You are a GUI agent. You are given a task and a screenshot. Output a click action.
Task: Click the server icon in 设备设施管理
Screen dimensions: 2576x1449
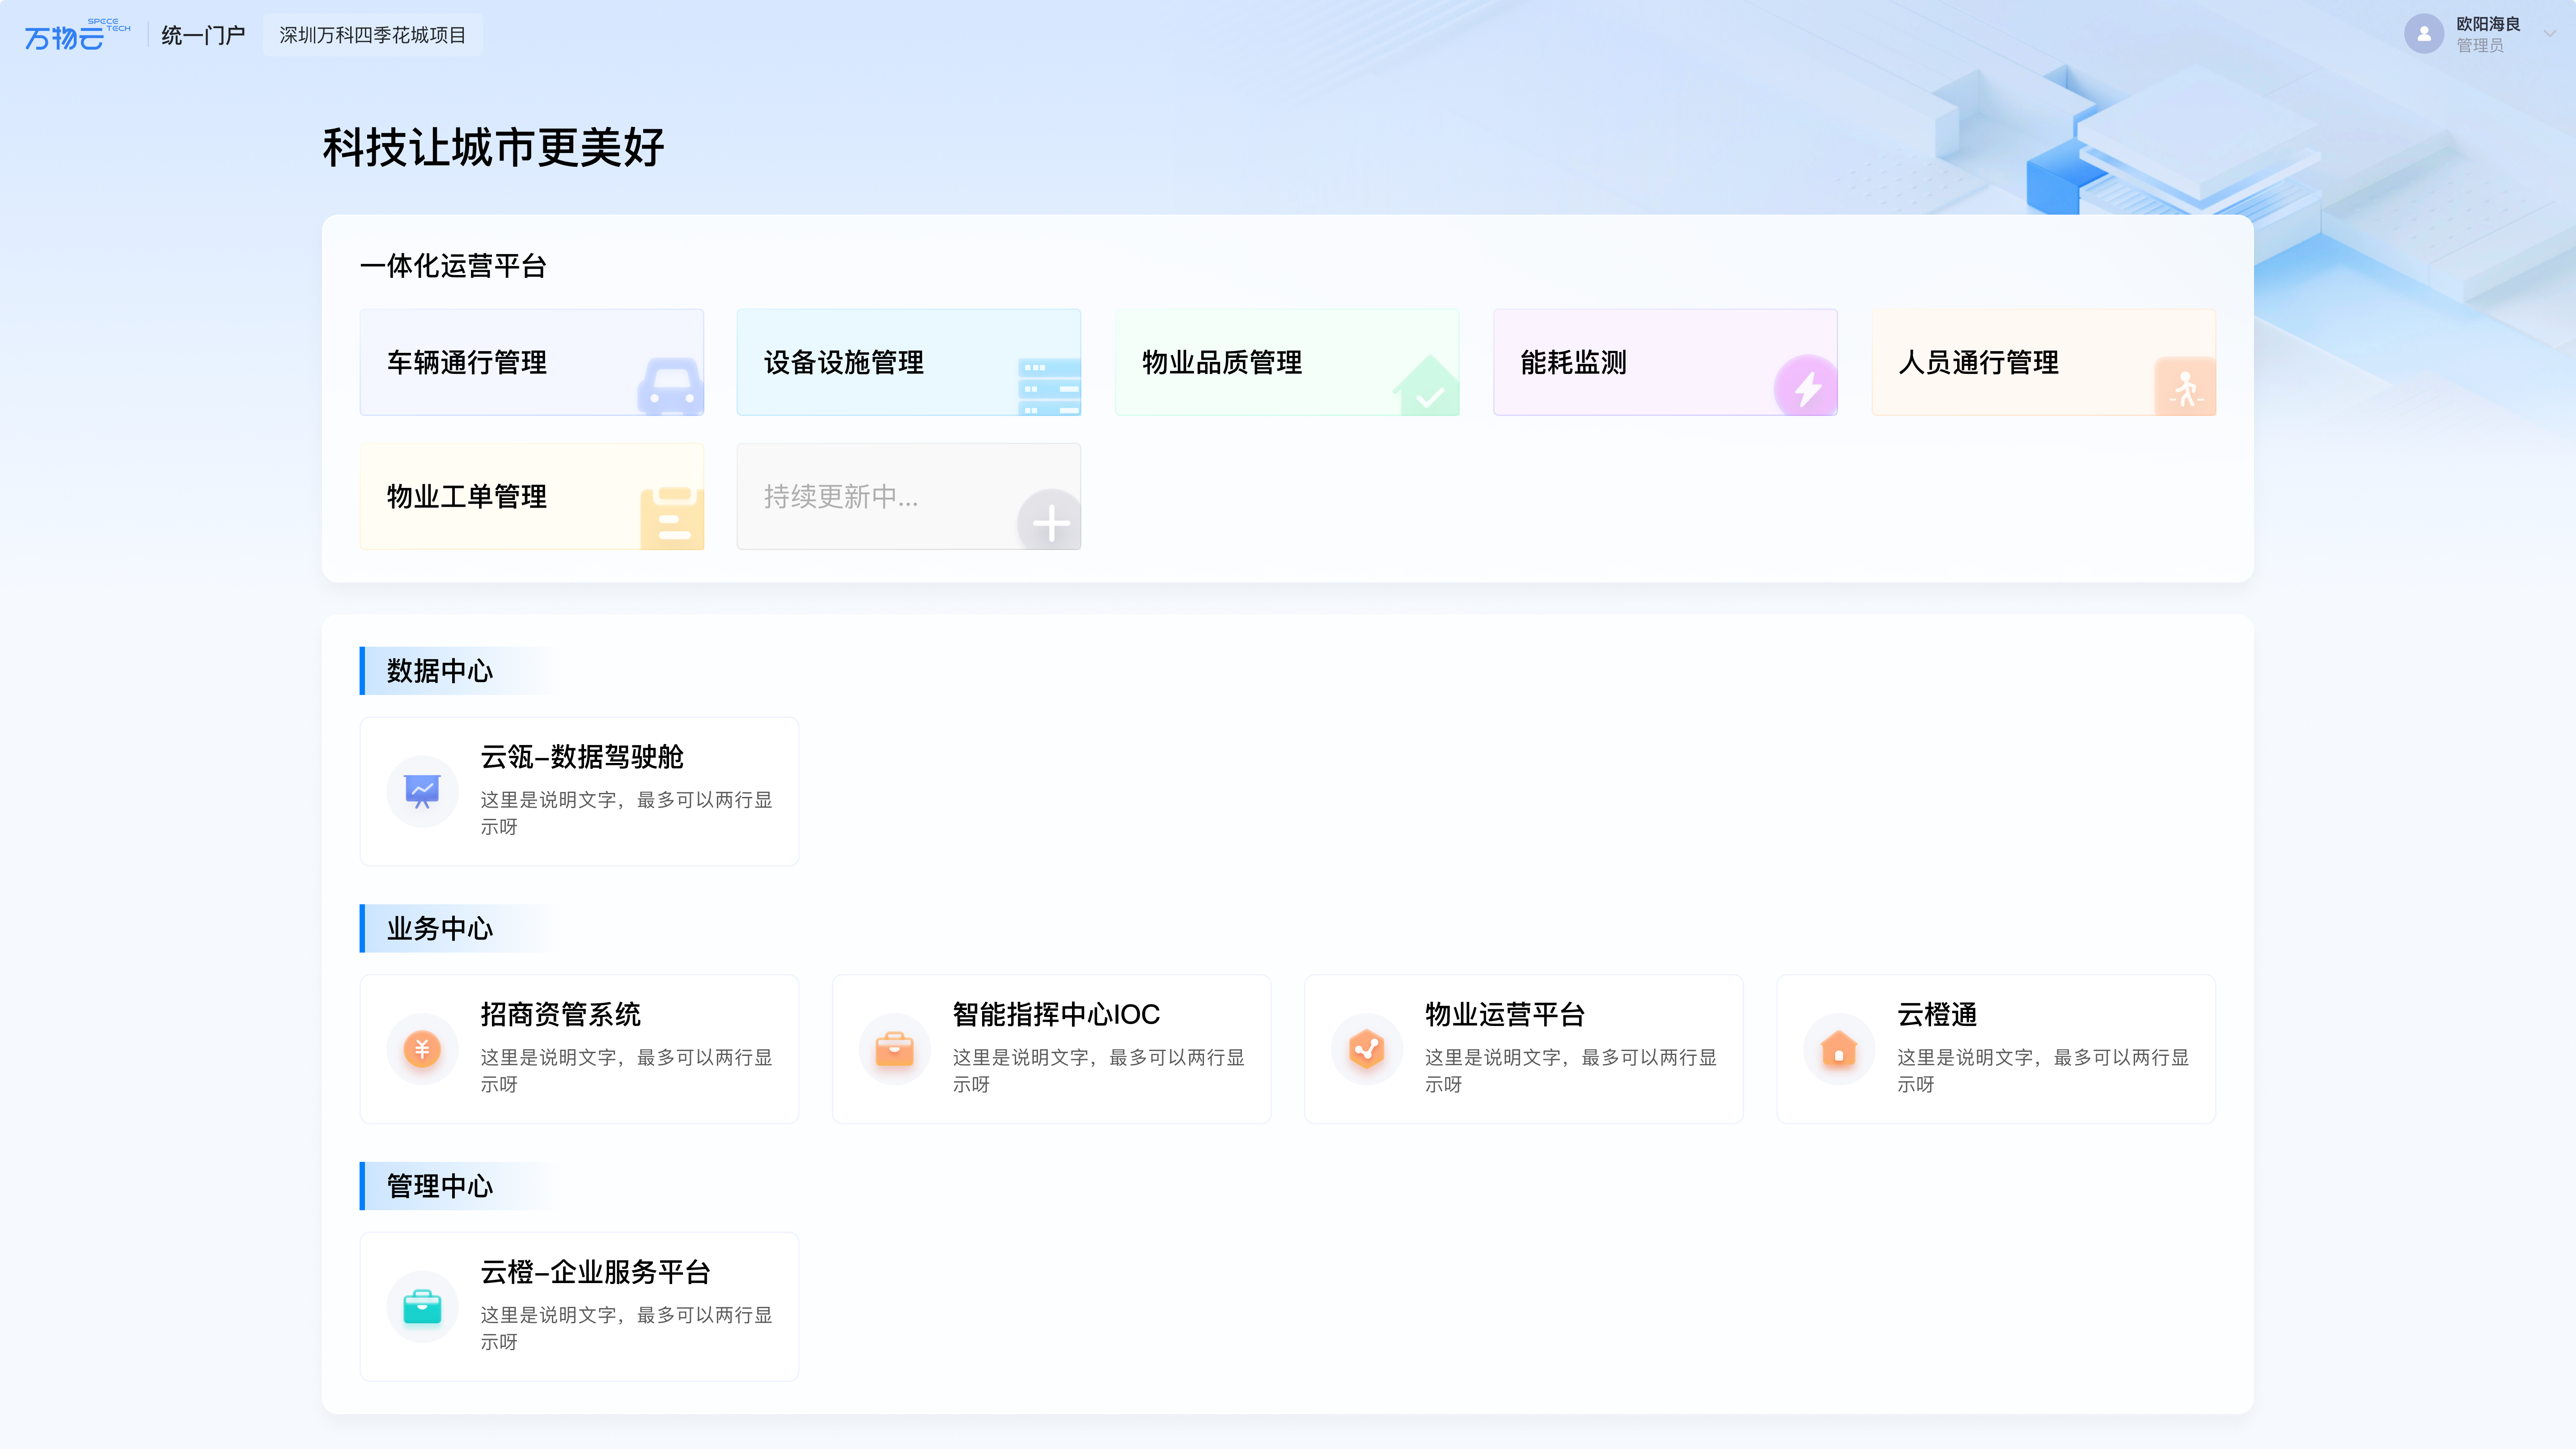(x=1049, y=386)
